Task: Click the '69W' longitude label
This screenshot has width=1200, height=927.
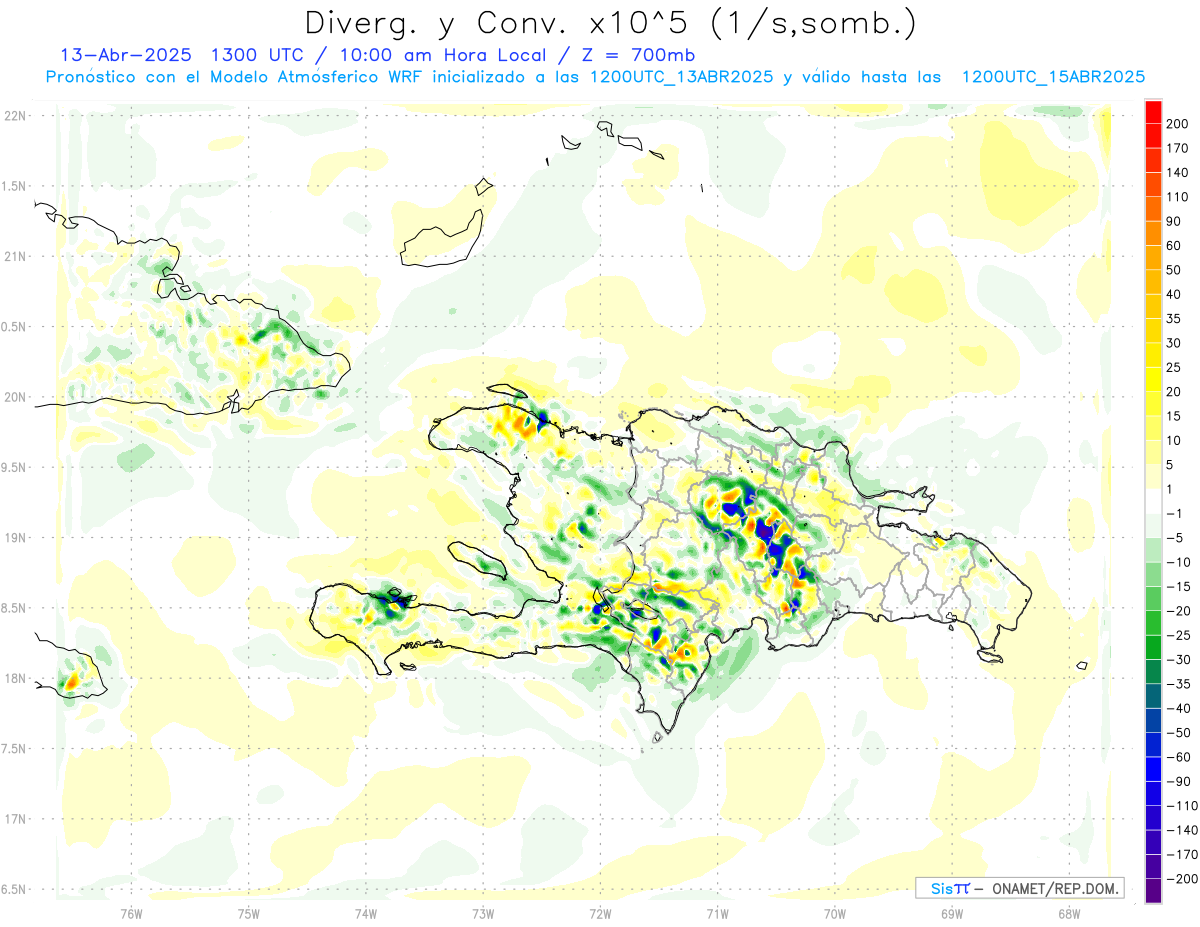Action: pyautogui.click(x=952, y=912)
